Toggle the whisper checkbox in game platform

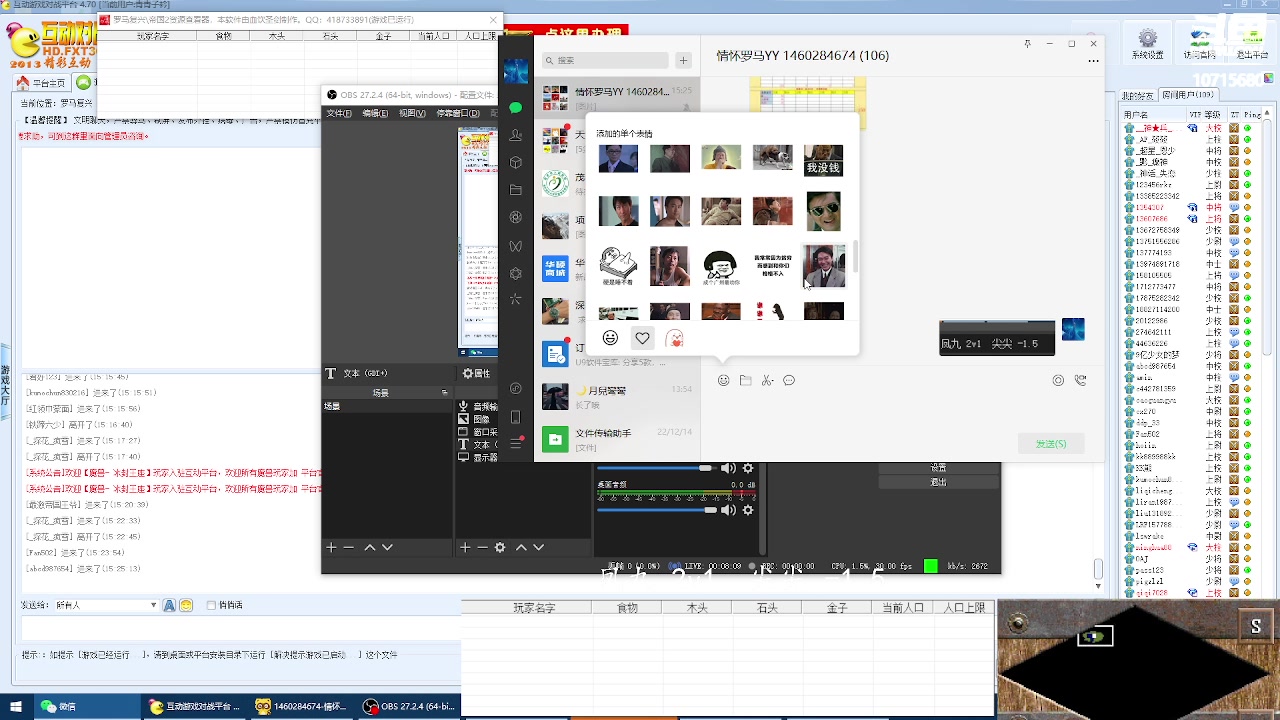pos(211,605)
